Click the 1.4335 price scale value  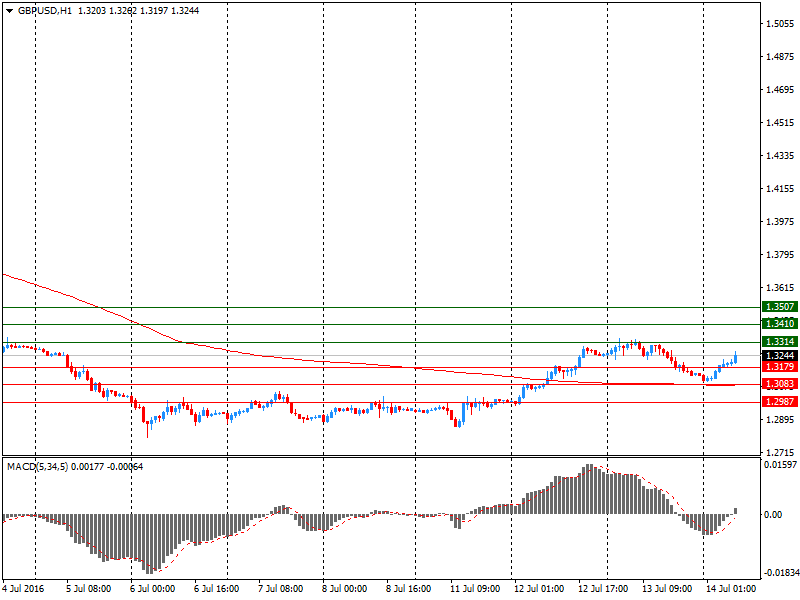(x=780, y=156)
